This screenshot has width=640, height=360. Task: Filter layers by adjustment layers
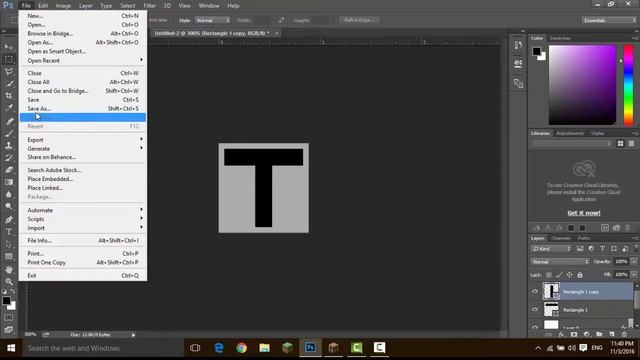pos(591,249)
